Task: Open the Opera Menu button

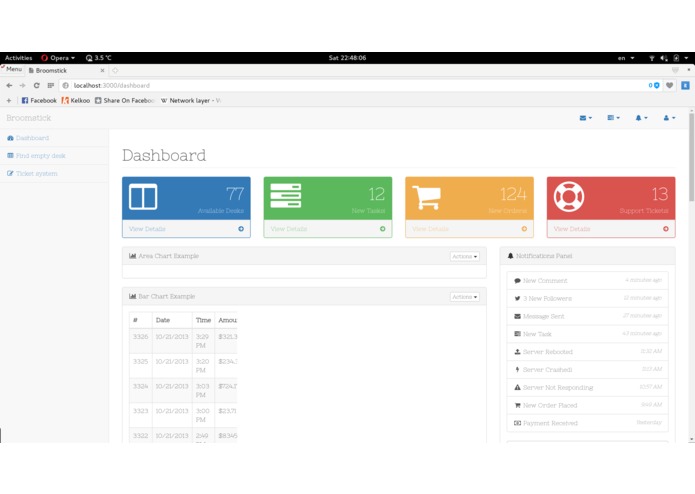Action: pyautogui.click(x=12, y=70)
